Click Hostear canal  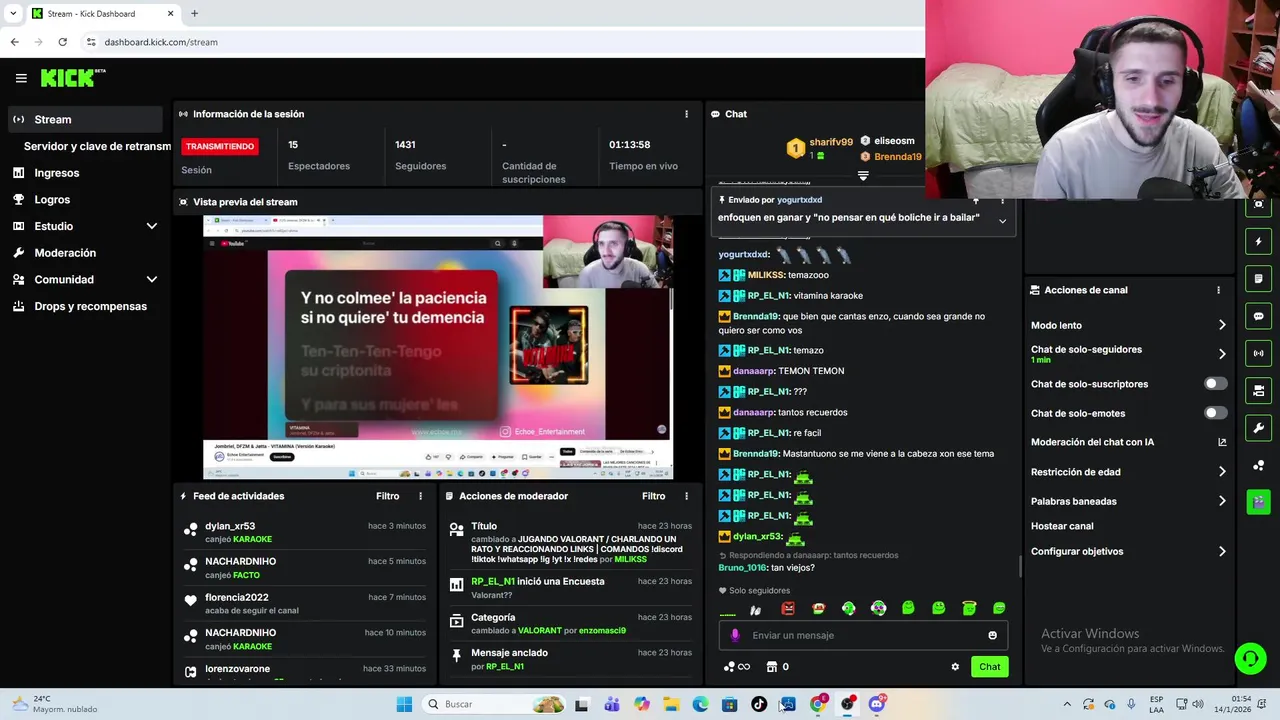[1062, 526]
